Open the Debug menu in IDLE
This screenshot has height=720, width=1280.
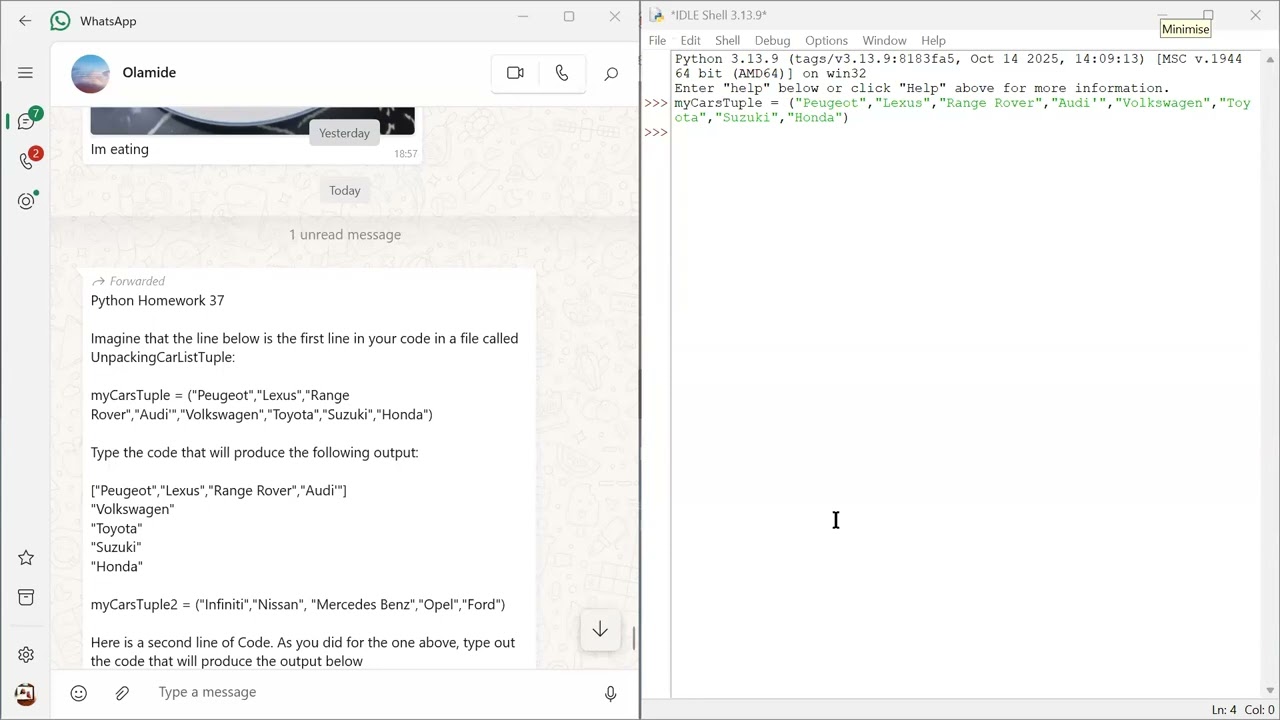pyautogui.click(x=772, y=41)
